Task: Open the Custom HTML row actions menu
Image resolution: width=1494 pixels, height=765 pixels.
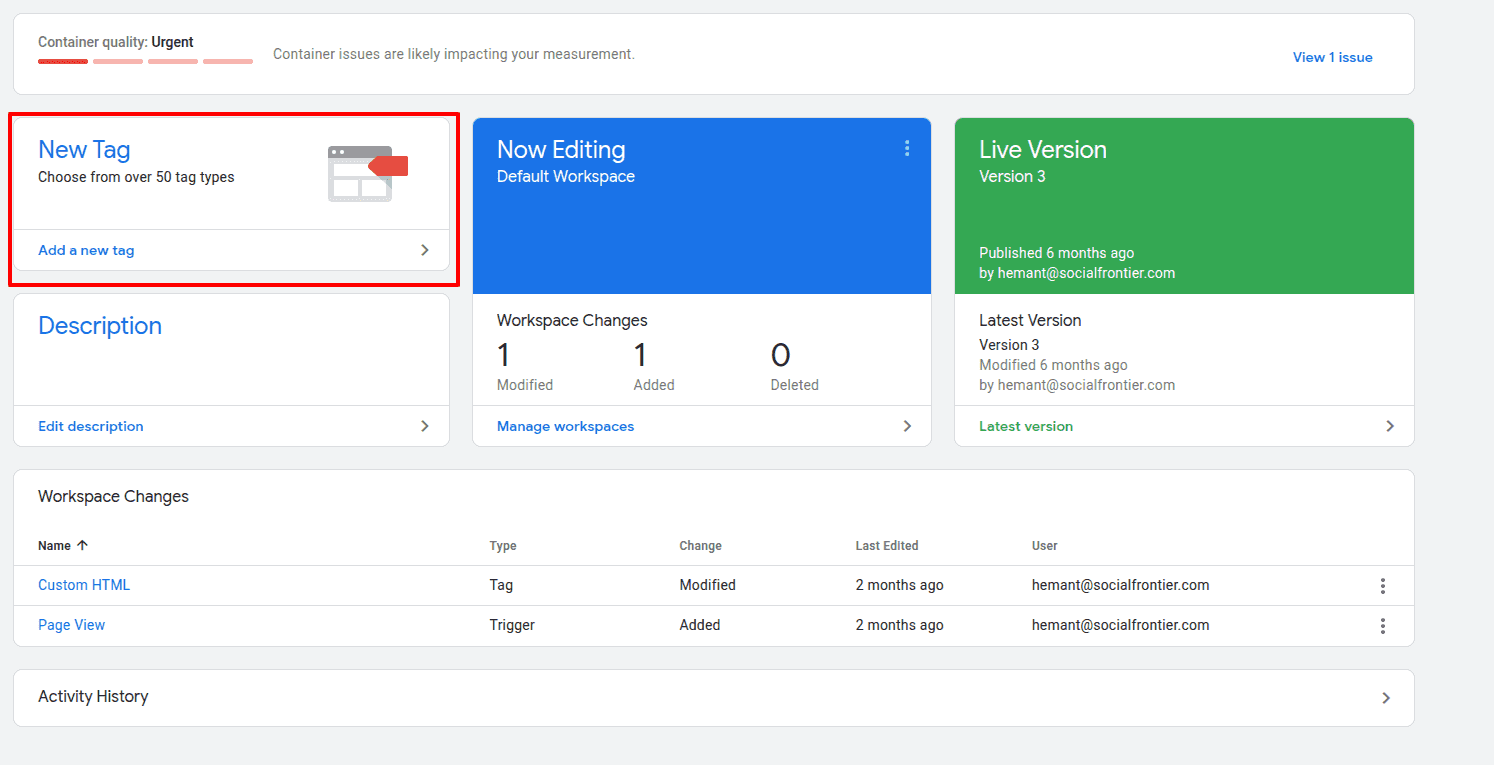Action: click(1383, 585)
